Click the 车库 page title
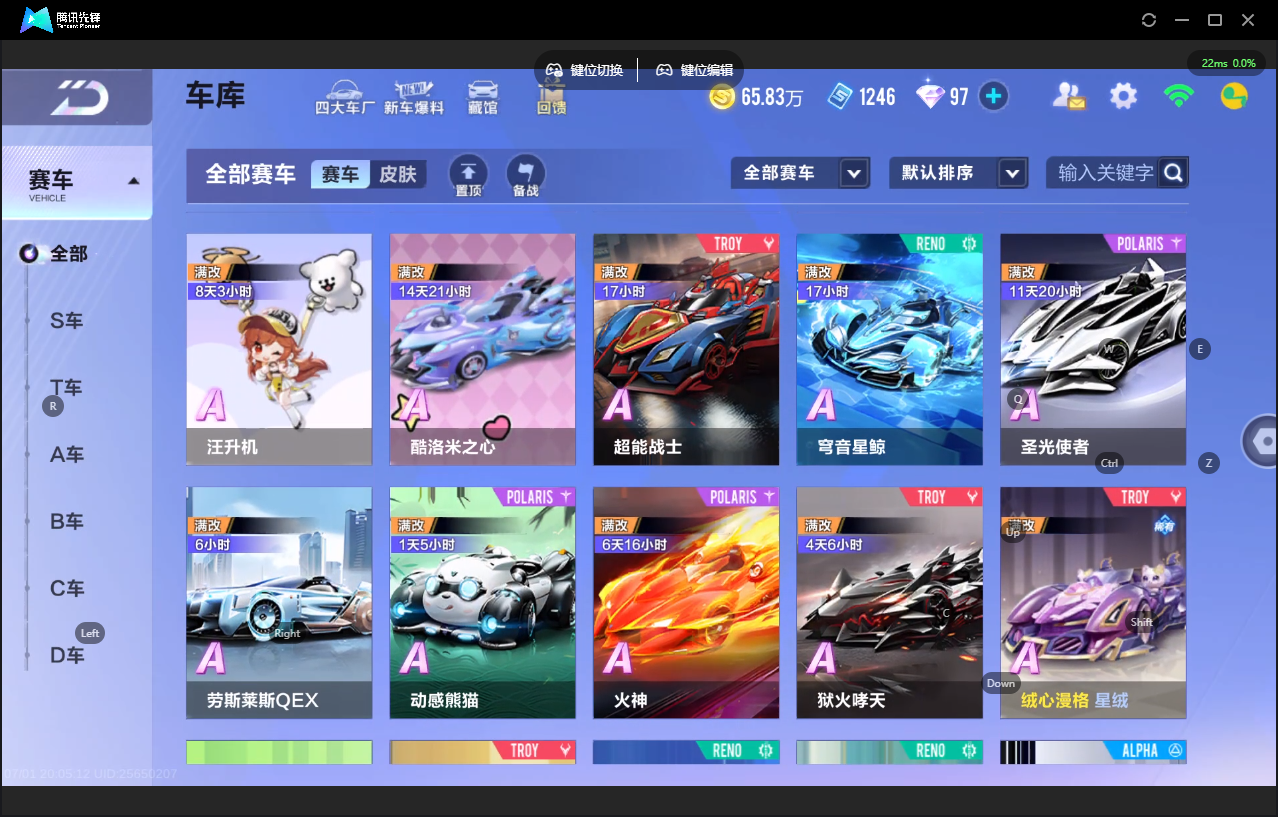 point(215,96)
